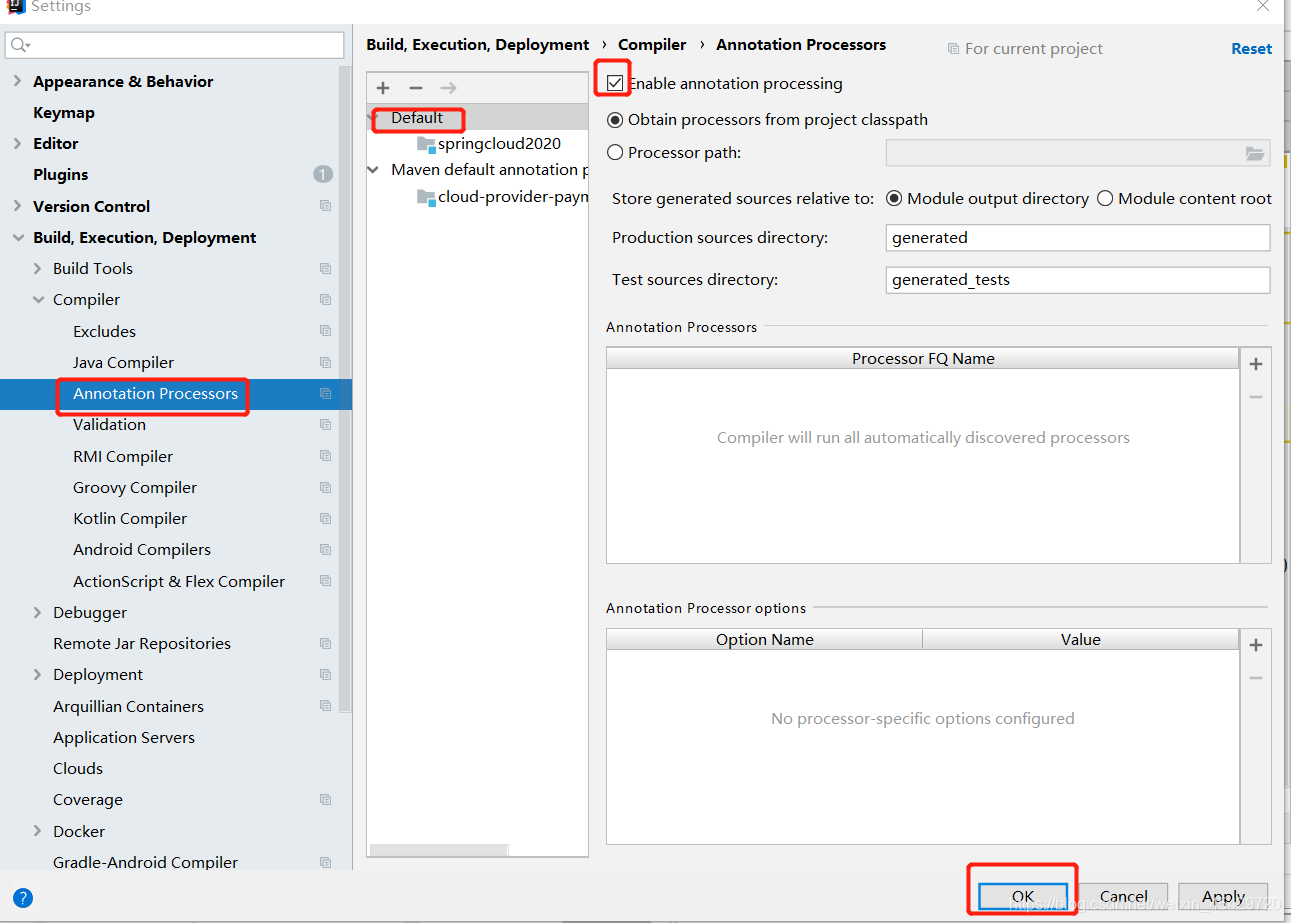Select Default profile
This screenshot has width=1291, height=923.
(417, 118)
